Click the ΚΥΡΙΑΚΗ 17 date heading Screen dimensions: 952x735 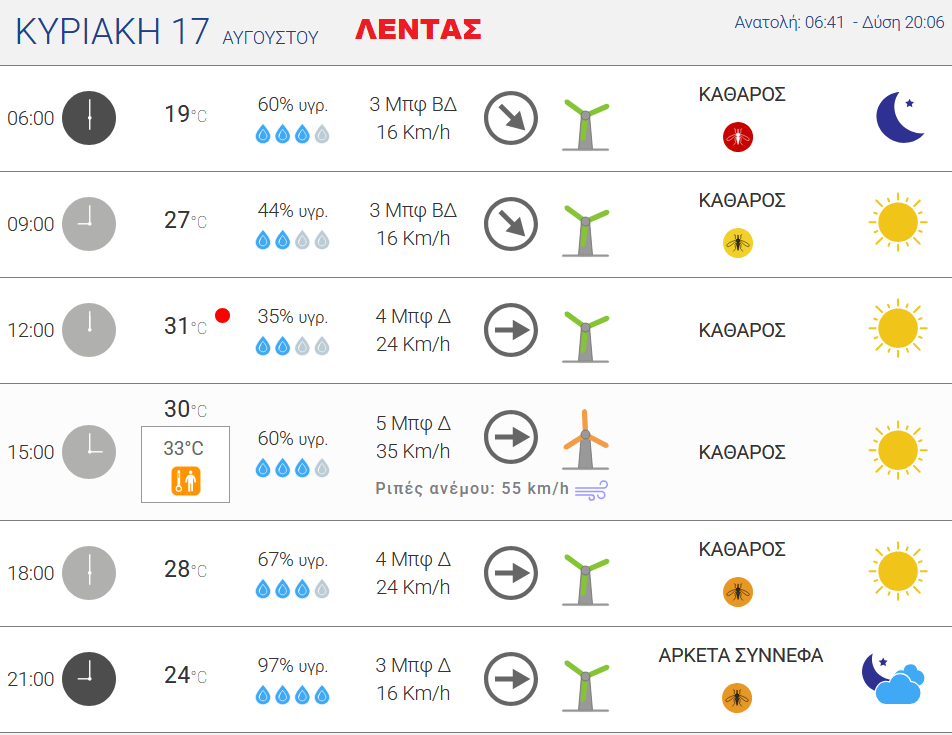(112, 31)
